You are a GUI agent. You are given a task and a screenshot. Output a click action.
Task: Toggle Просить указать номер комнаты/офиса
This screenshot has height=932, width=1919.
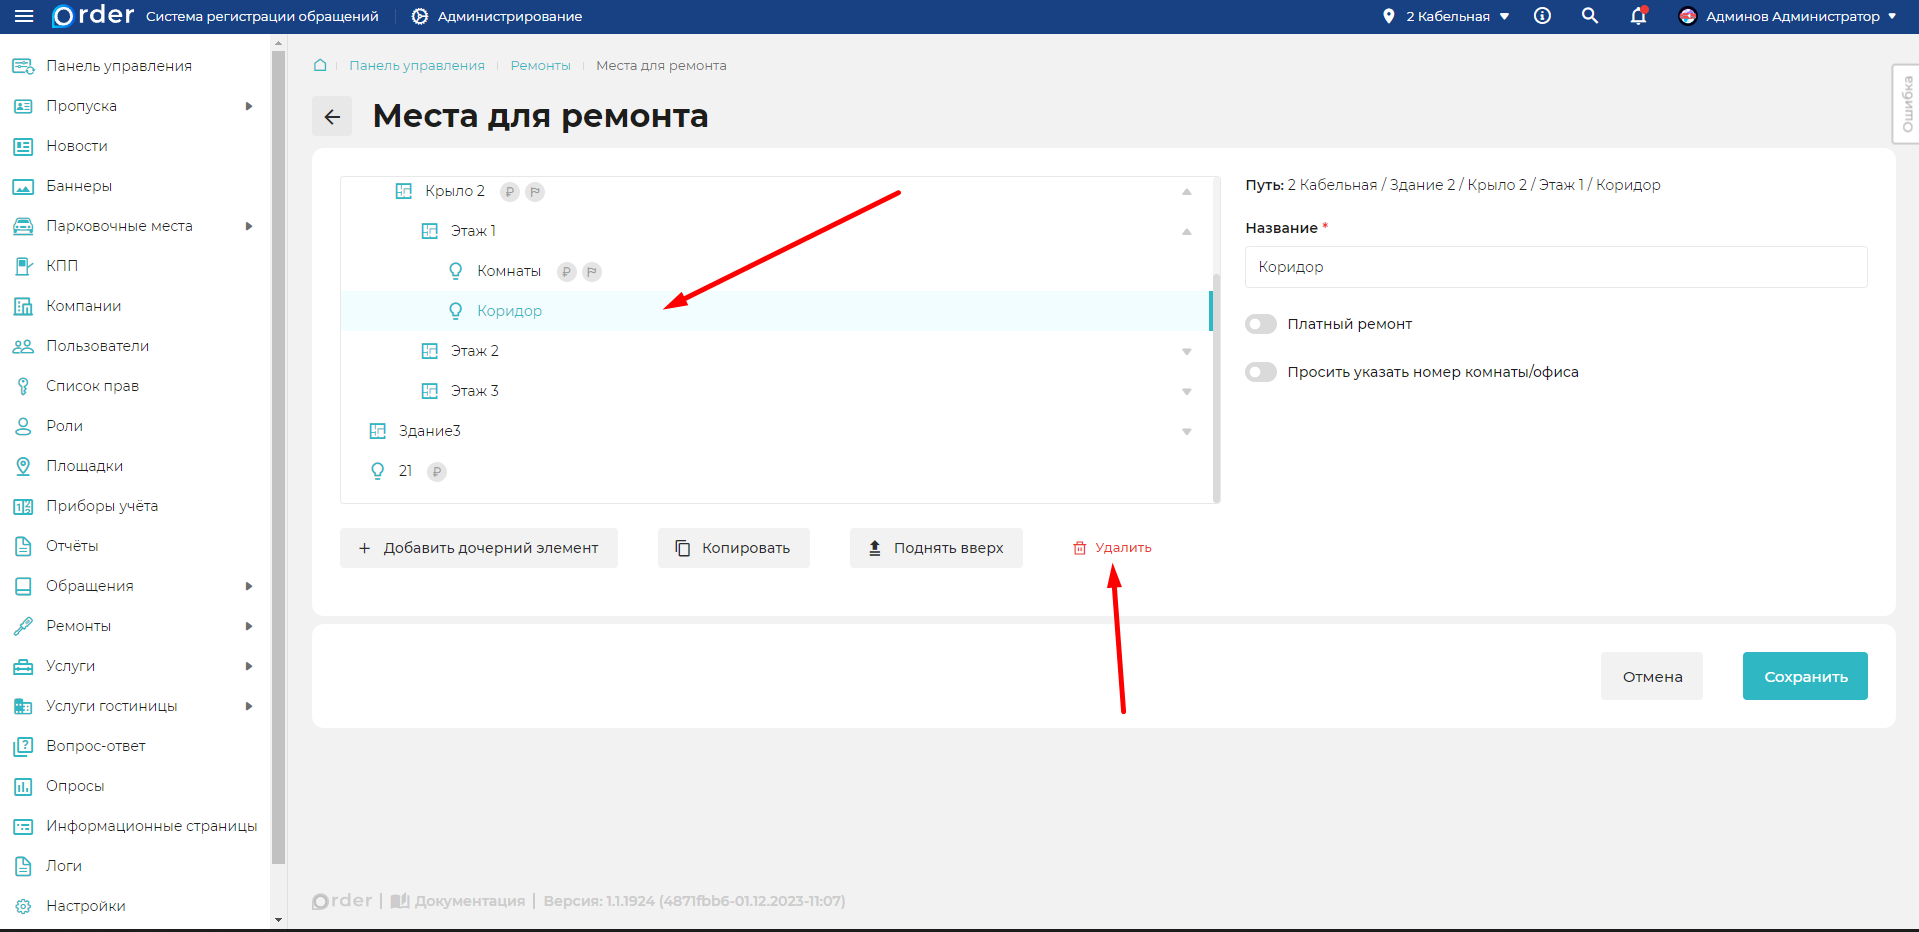[x=1261, y=372]
